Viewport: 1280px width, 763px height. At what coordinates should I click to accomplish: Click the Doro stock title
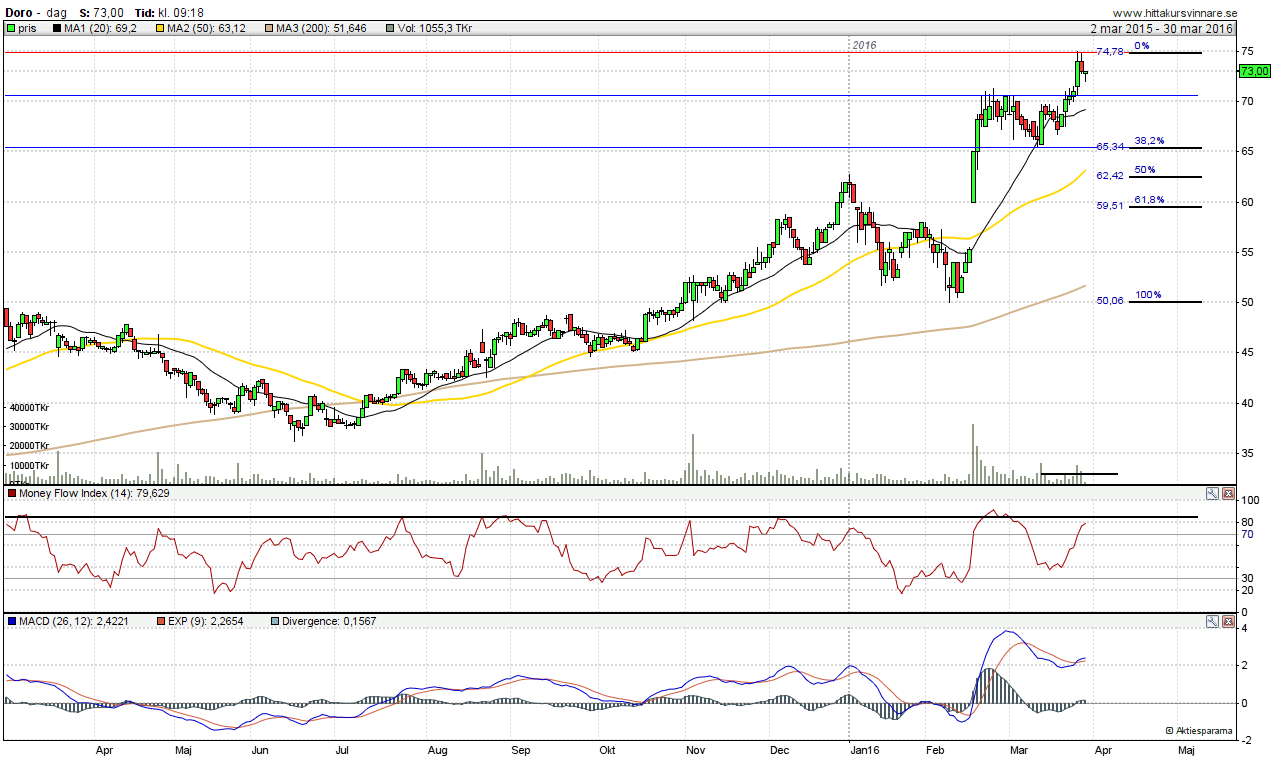19,11
